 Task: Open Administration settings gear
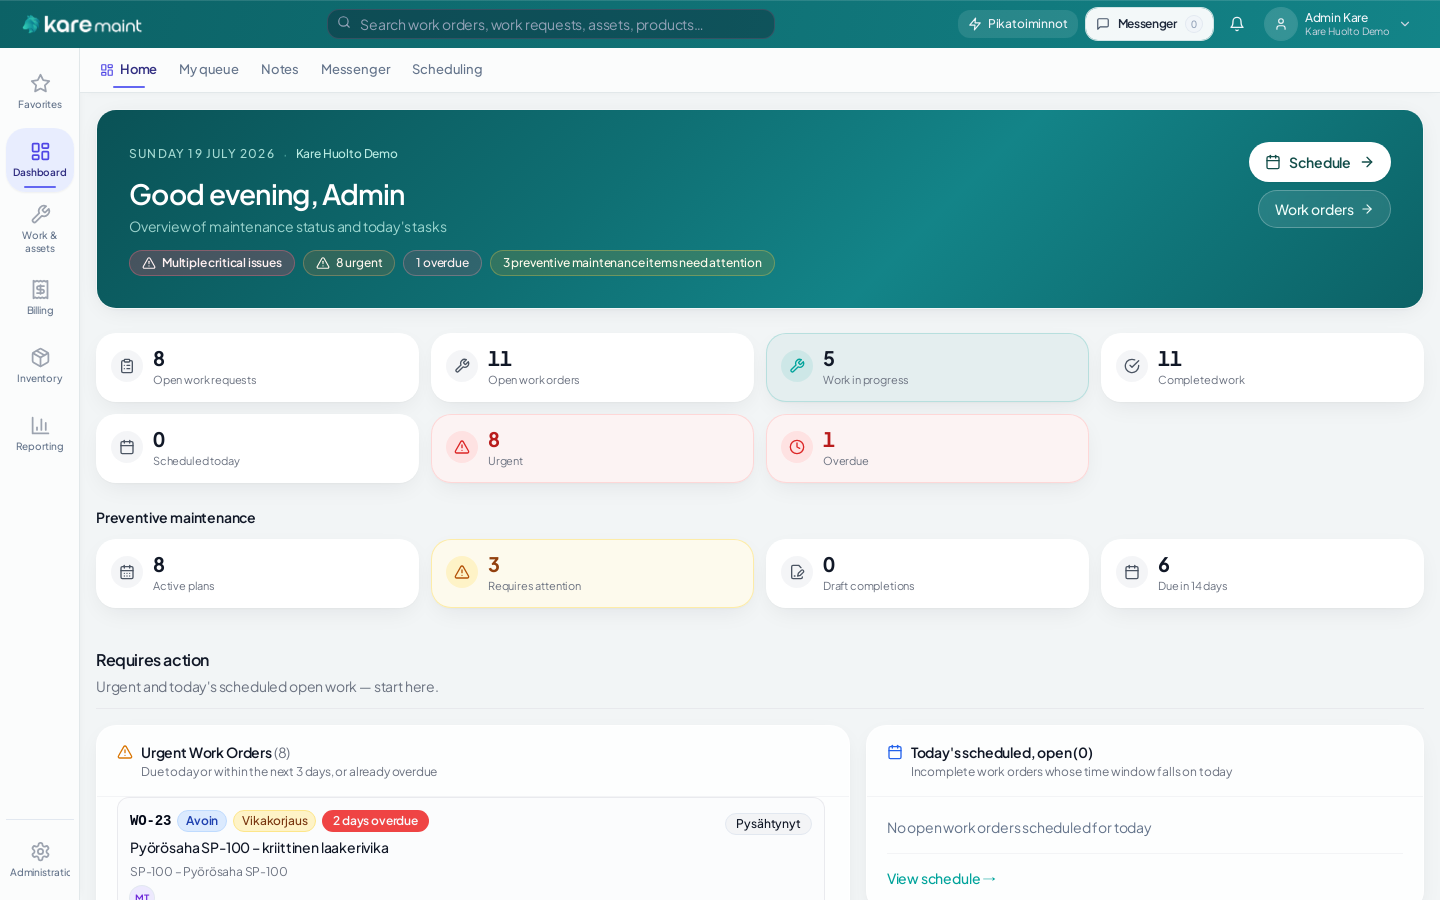tap(40, 851)
